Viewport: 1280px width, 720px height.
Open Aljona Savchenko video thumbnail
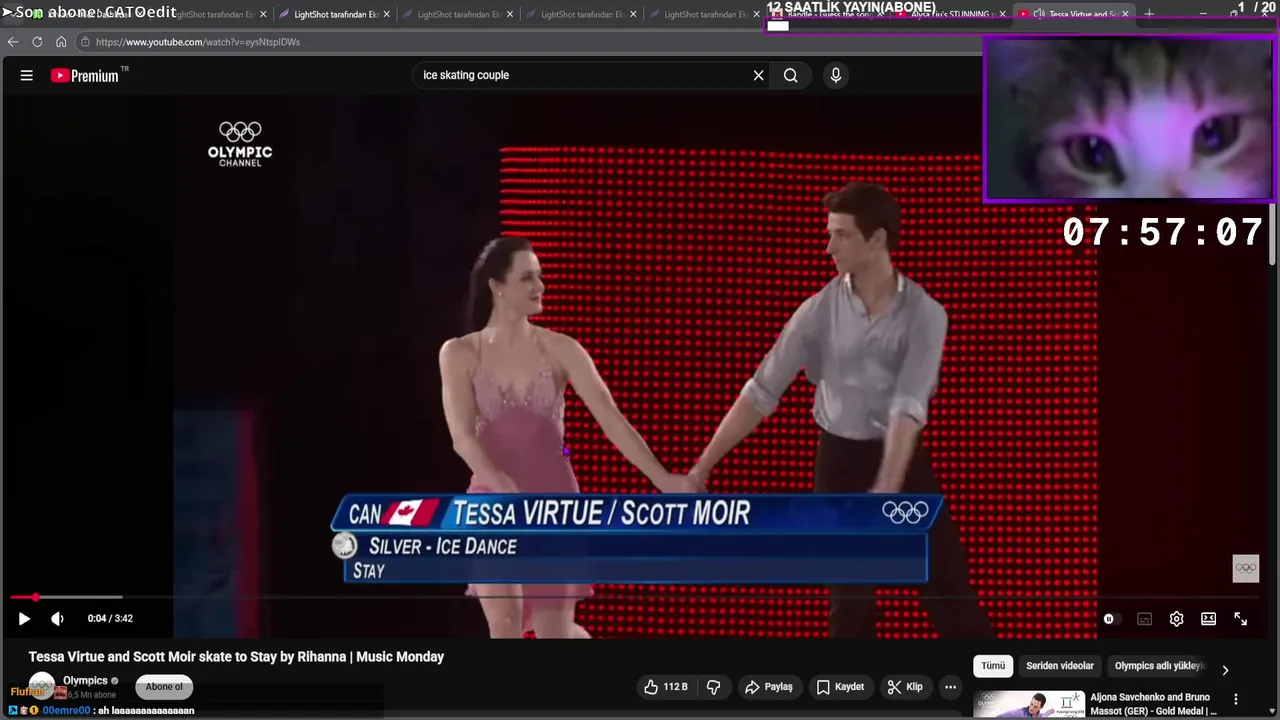tap(1029, 704)
